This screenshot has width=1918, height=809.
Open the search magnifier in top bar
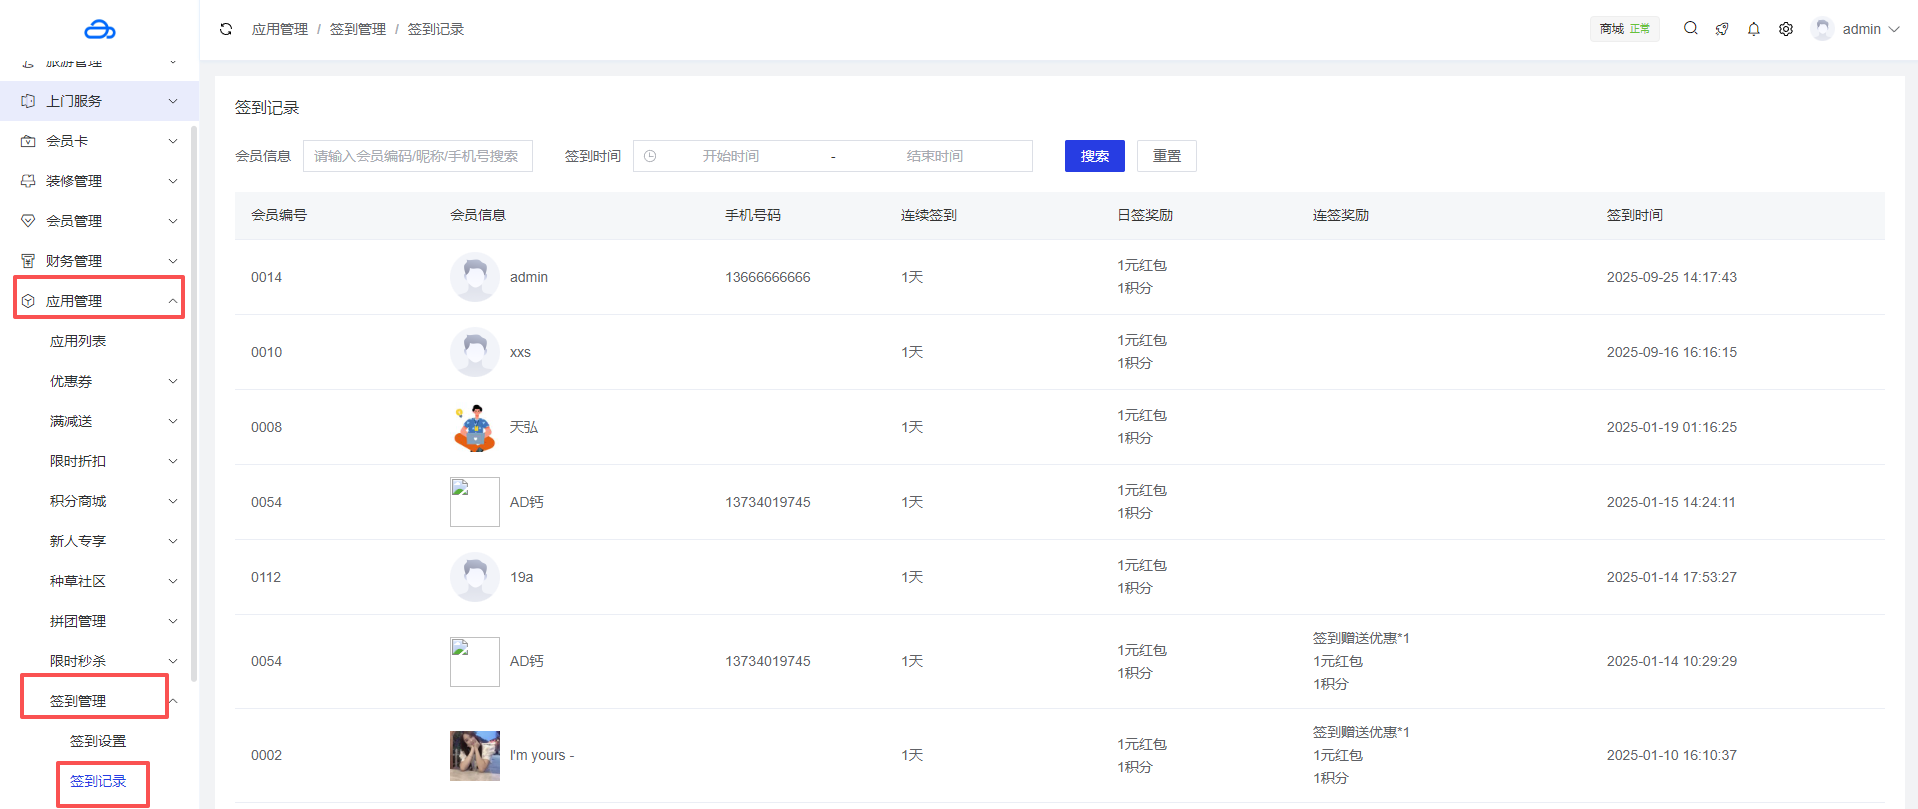(1690, 29)
